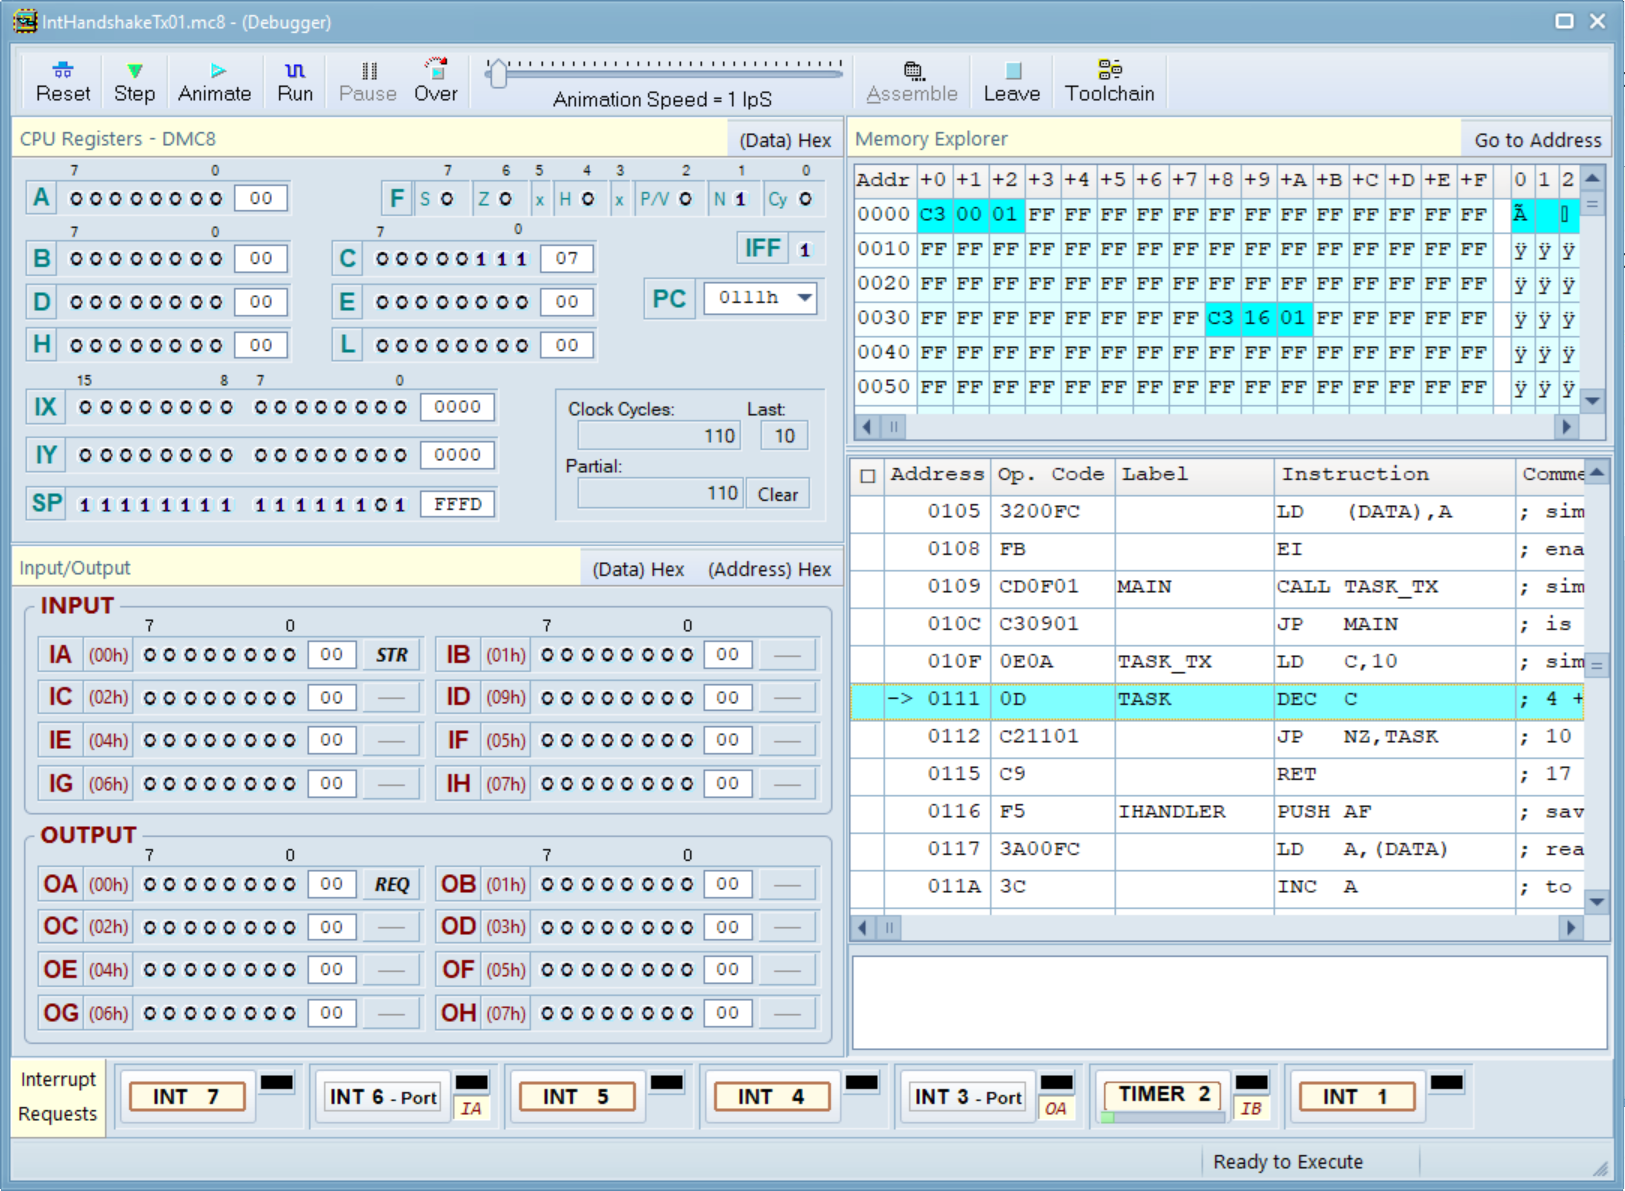The width and height of the screenshot is (1625, 1191).
Task: Trigger the INT 3 - Port interrupt
Action: click(x=967, y=1097)
